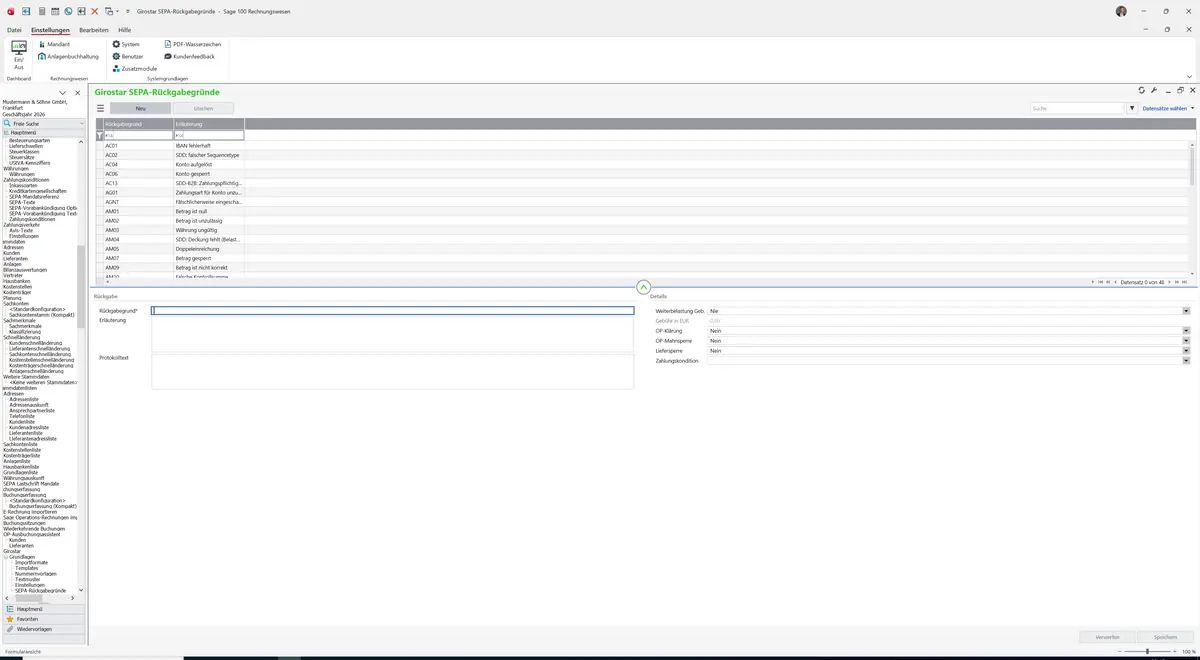Open PDF-Wasserzeichen settings
This screenshot has height=660, width=1200.
[x=192, y=44]
